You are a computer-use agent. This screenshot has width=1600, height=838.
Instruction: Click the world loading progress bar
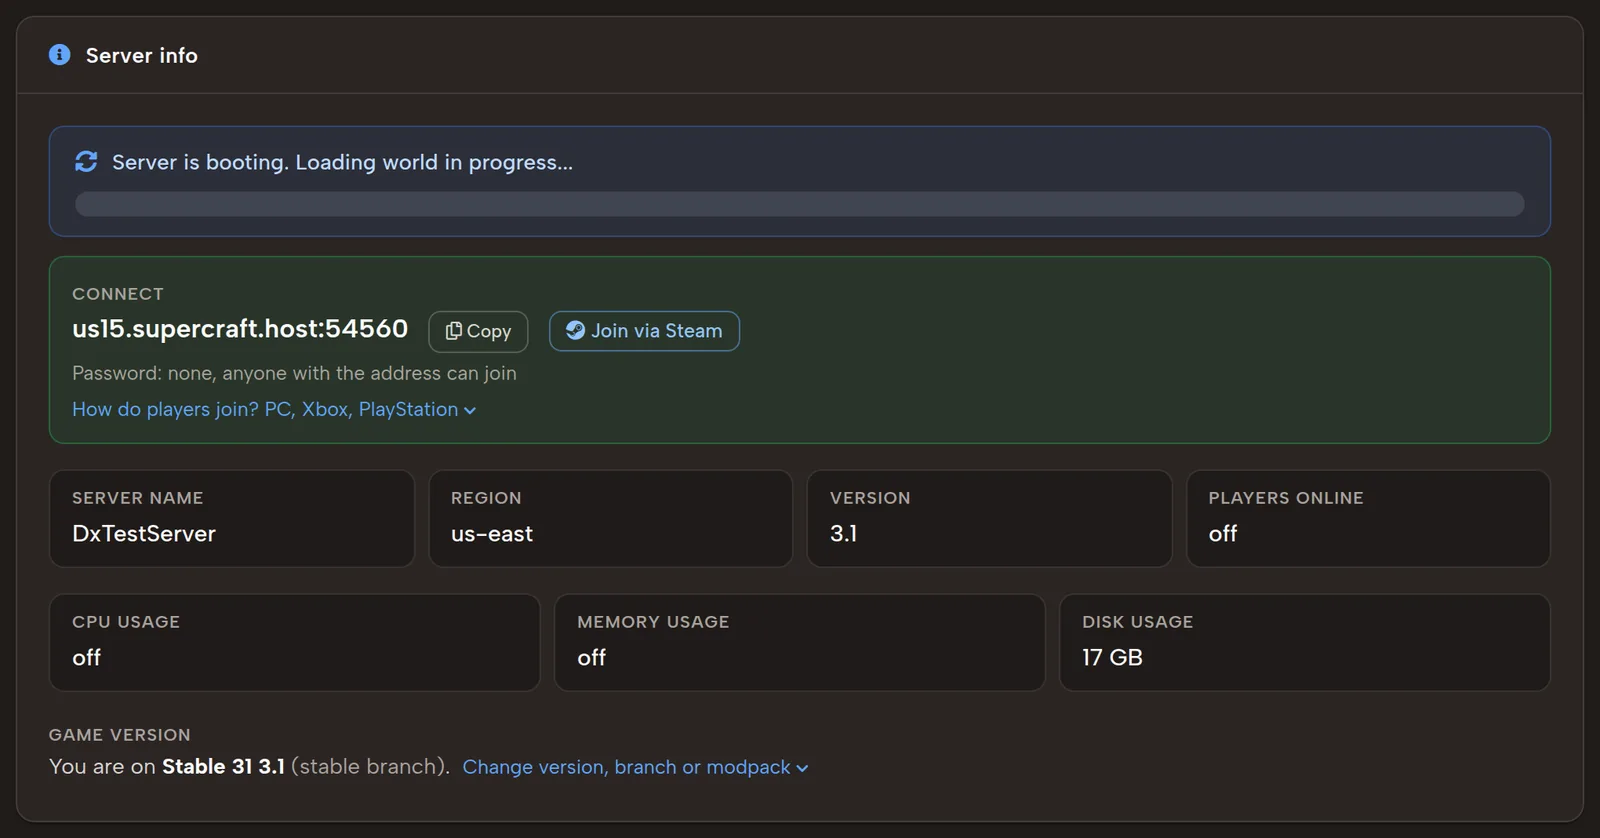click(x=799, y=204)
